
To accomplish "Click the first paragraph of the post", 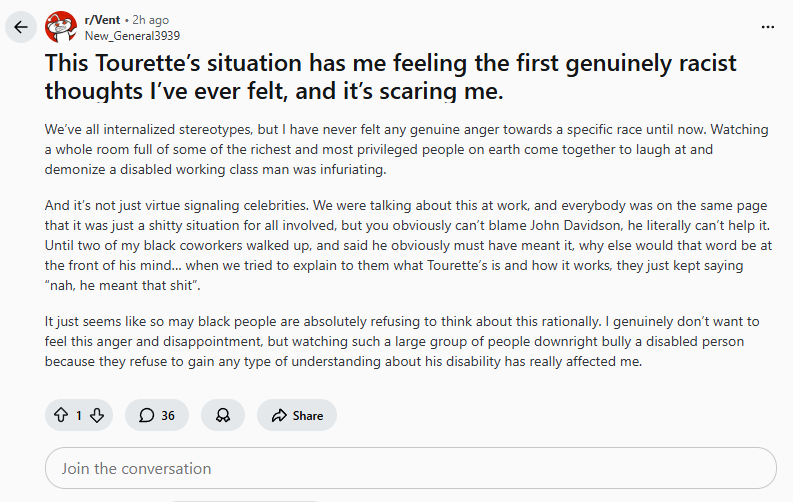I will (x=407, y=149).
